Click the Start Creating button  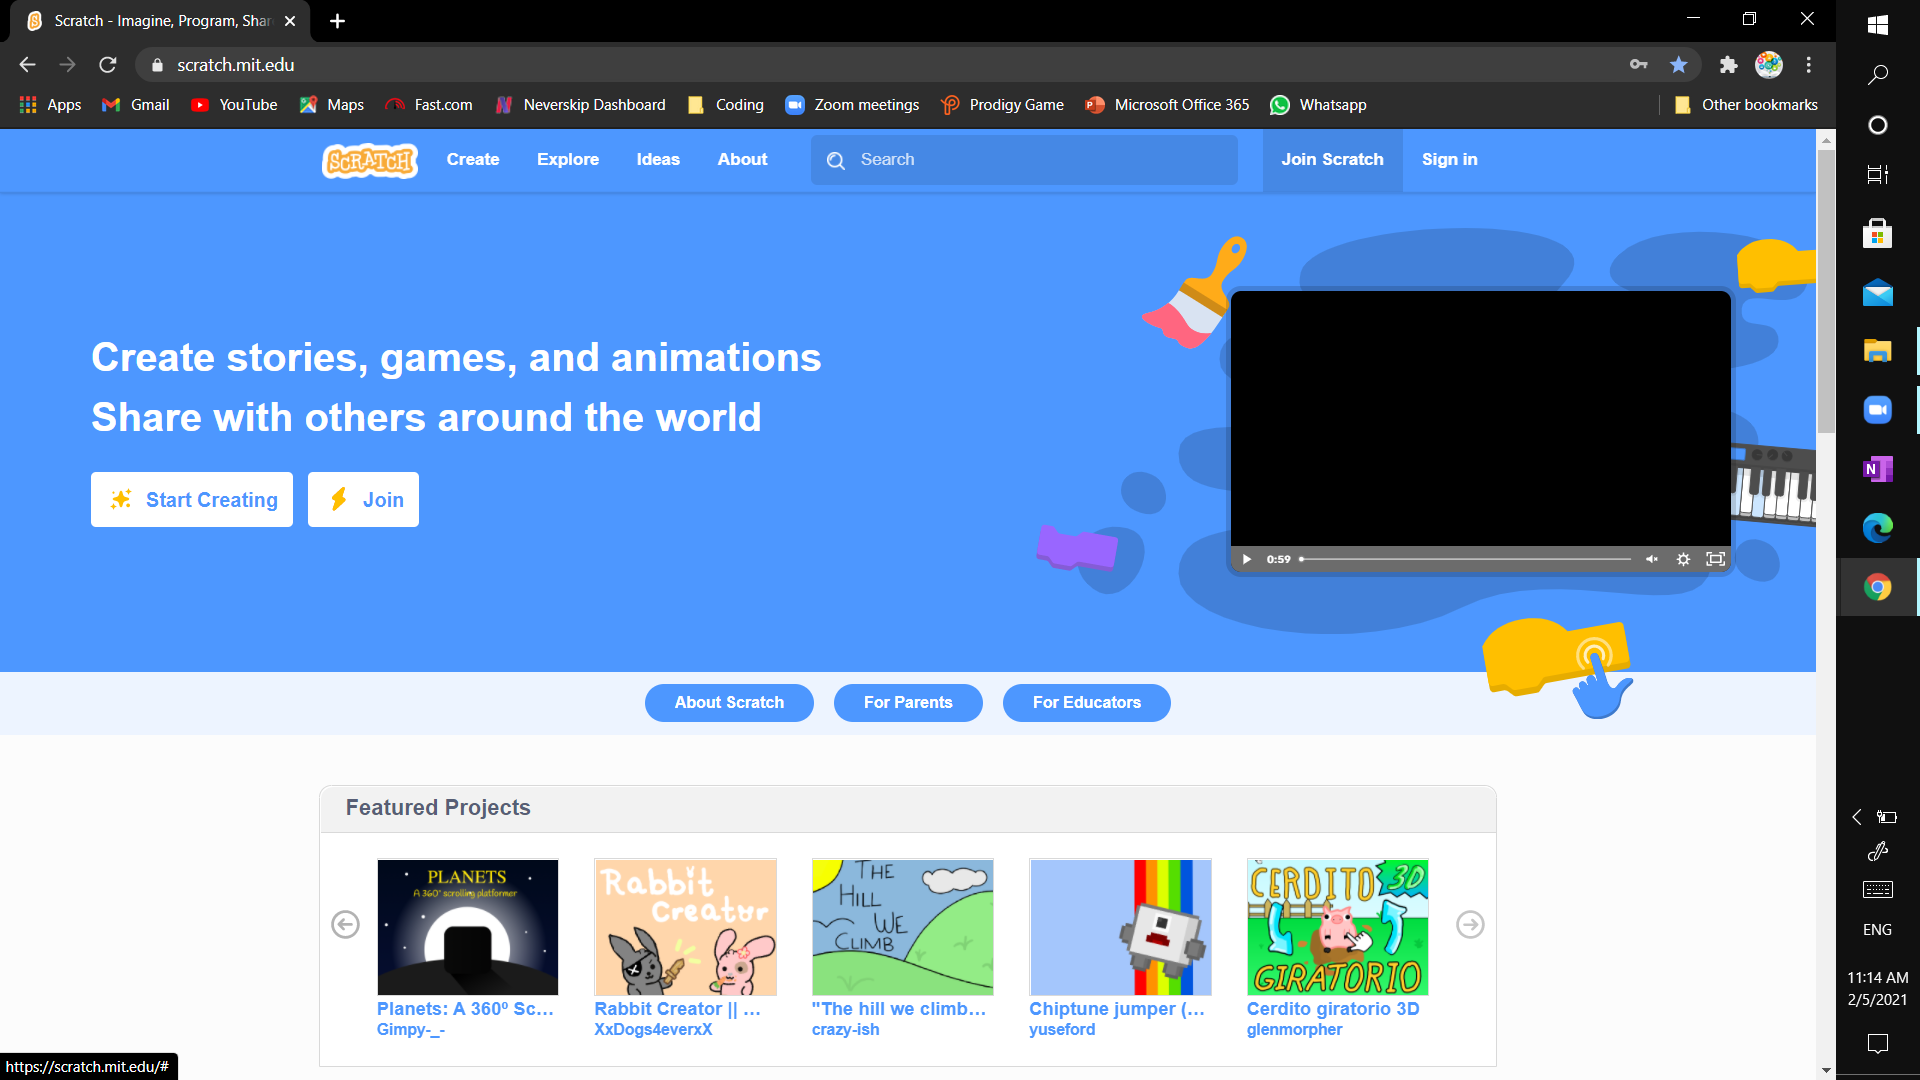pos(191,499)
